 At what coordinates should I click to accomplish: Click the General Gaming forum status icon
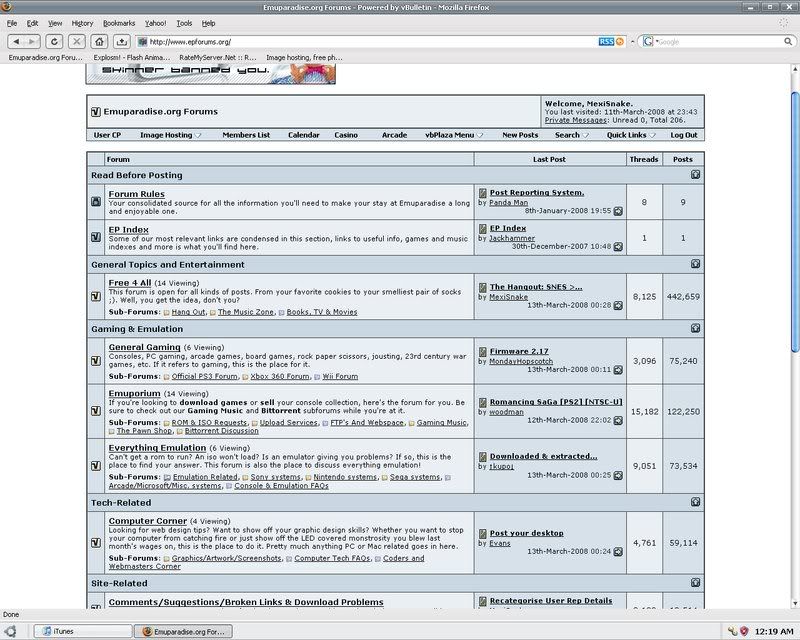96,361
